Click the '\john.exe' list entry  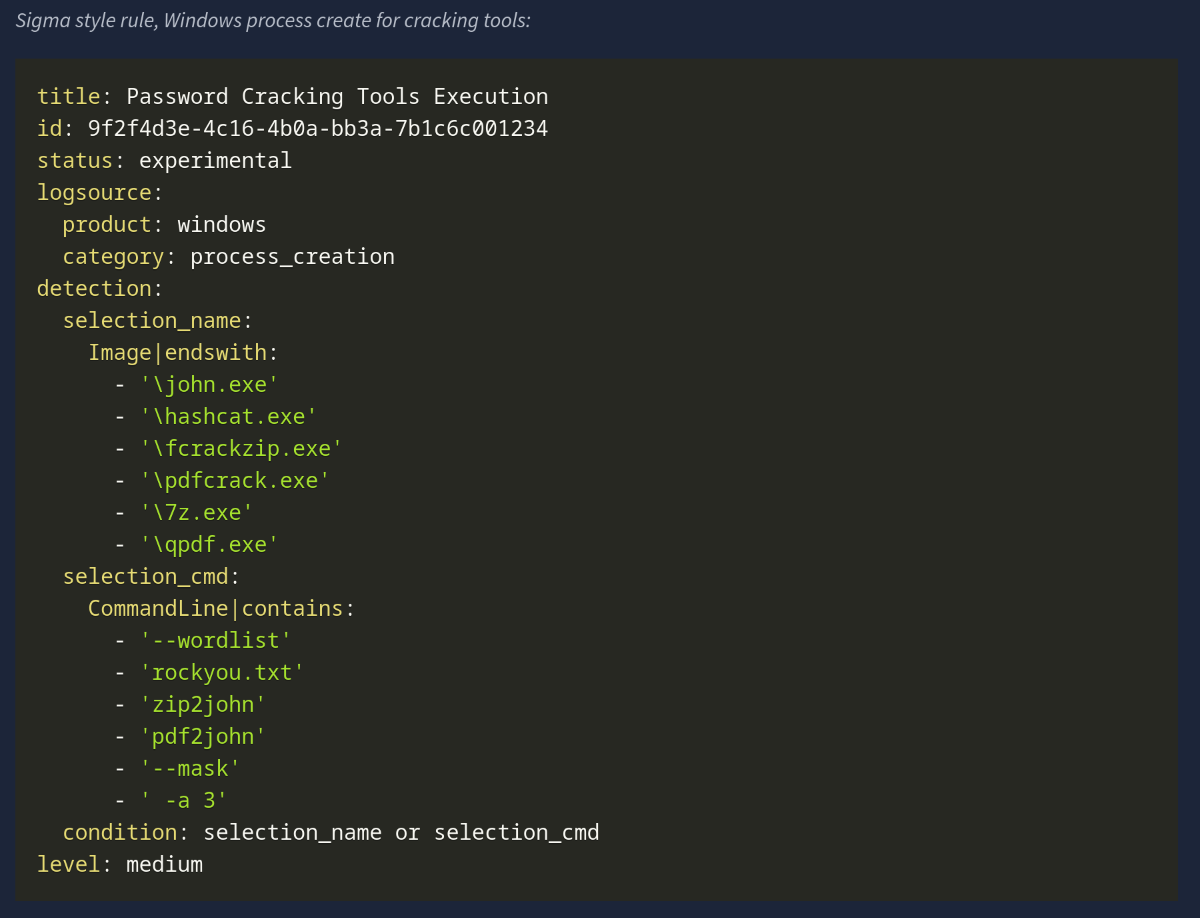coord(209,385)
